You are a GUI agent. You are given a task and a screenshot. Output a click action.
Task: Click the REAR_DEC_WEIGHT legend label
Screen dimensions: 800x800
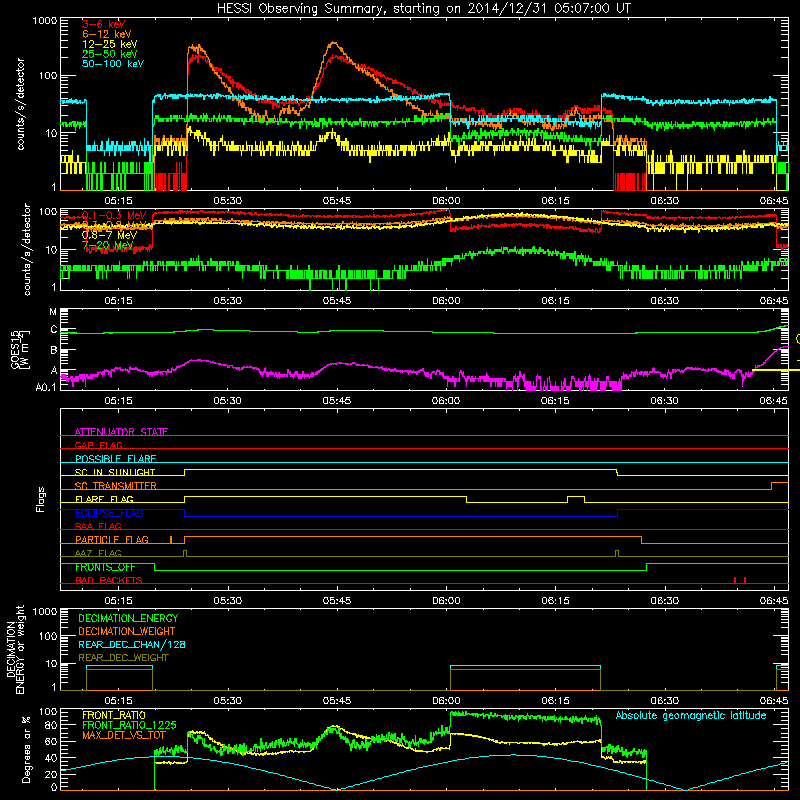click(123, 658)
